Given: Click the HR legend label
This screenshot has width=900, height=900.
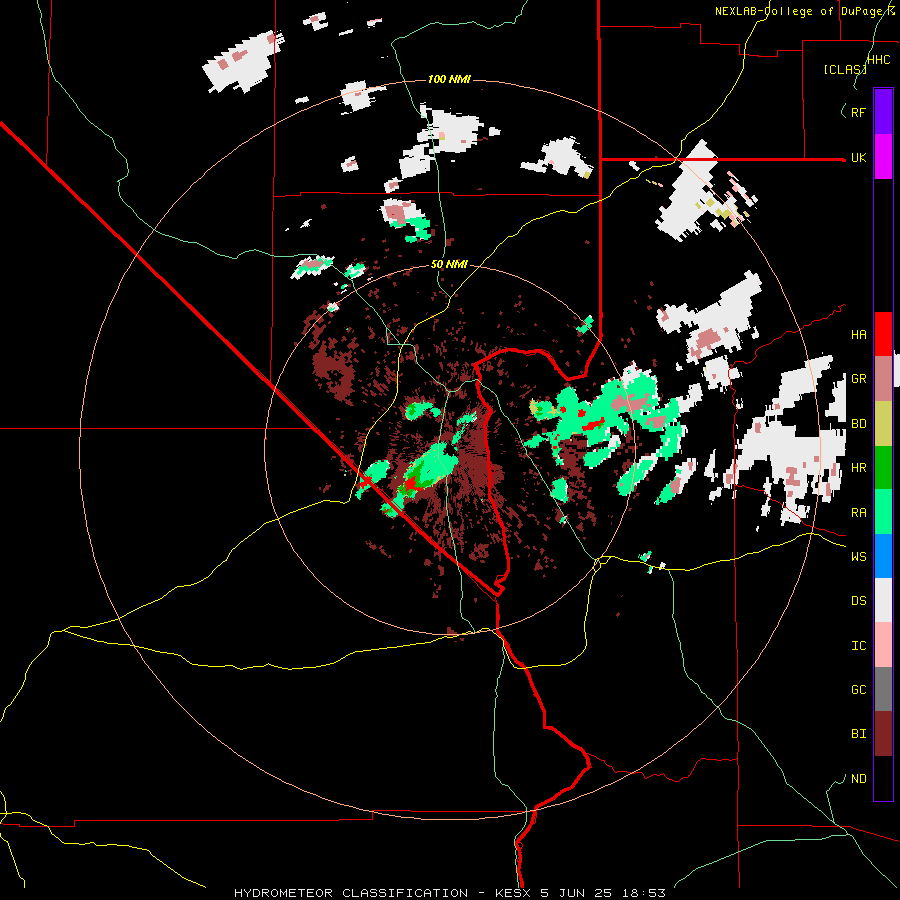Looking at the screenshot, I should (858, 468).
